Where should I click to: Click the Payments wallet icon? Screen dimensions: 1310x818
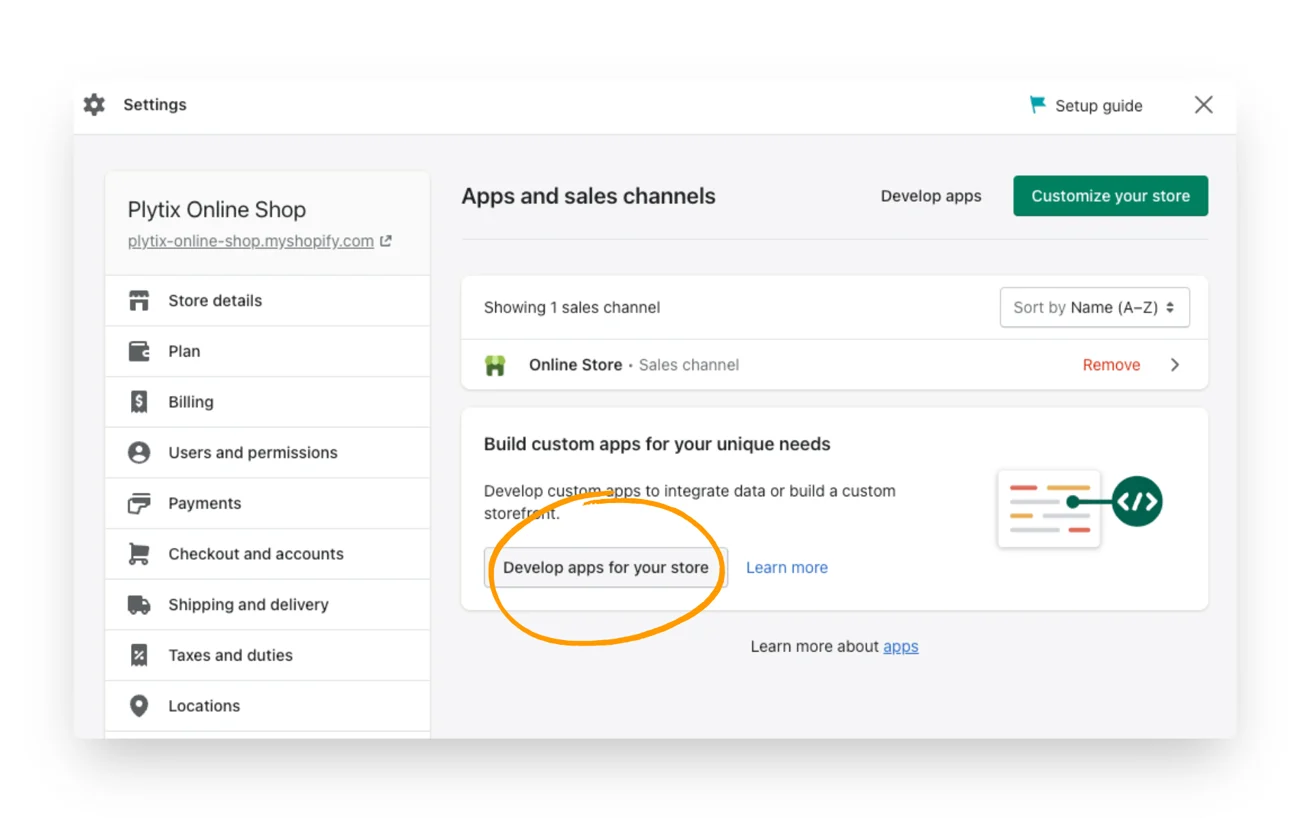pyautogui.click(x=140, y=503)
